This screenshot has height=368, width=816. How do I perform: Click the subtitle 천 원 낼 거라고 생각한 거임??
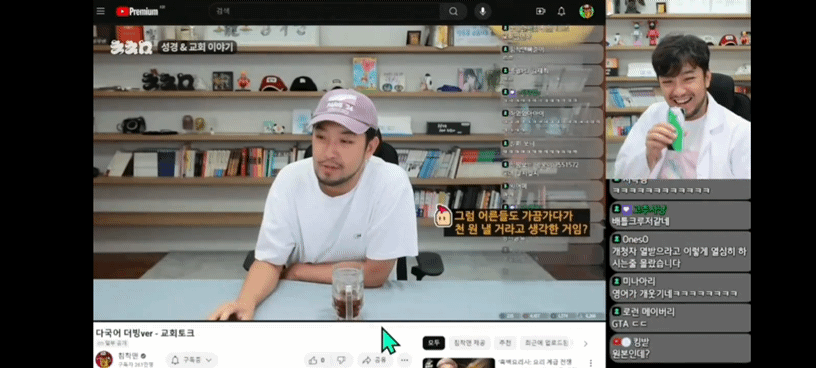520,230
